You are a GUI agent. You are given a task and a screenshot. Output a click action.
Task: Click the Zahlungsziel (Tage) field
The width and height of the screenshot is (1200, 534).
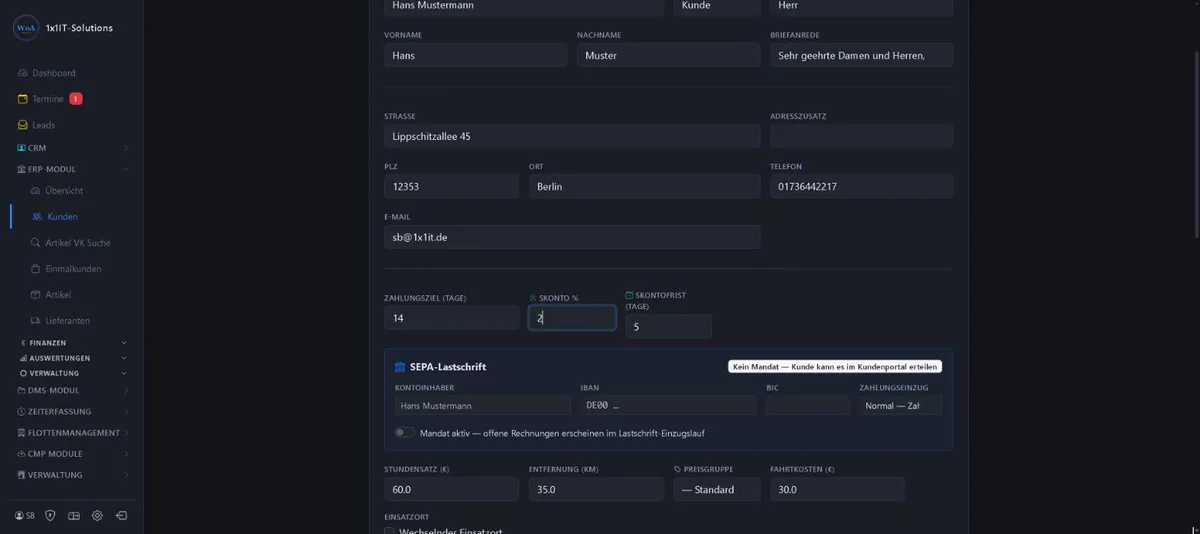click(451, 318)
